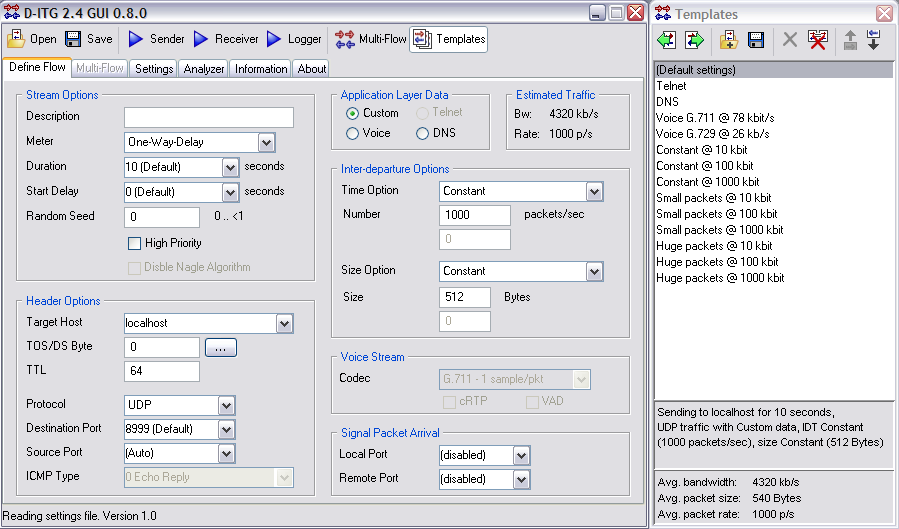
Task: Close the Templates window
Action: pyautogui.click(x=884, y=13)
